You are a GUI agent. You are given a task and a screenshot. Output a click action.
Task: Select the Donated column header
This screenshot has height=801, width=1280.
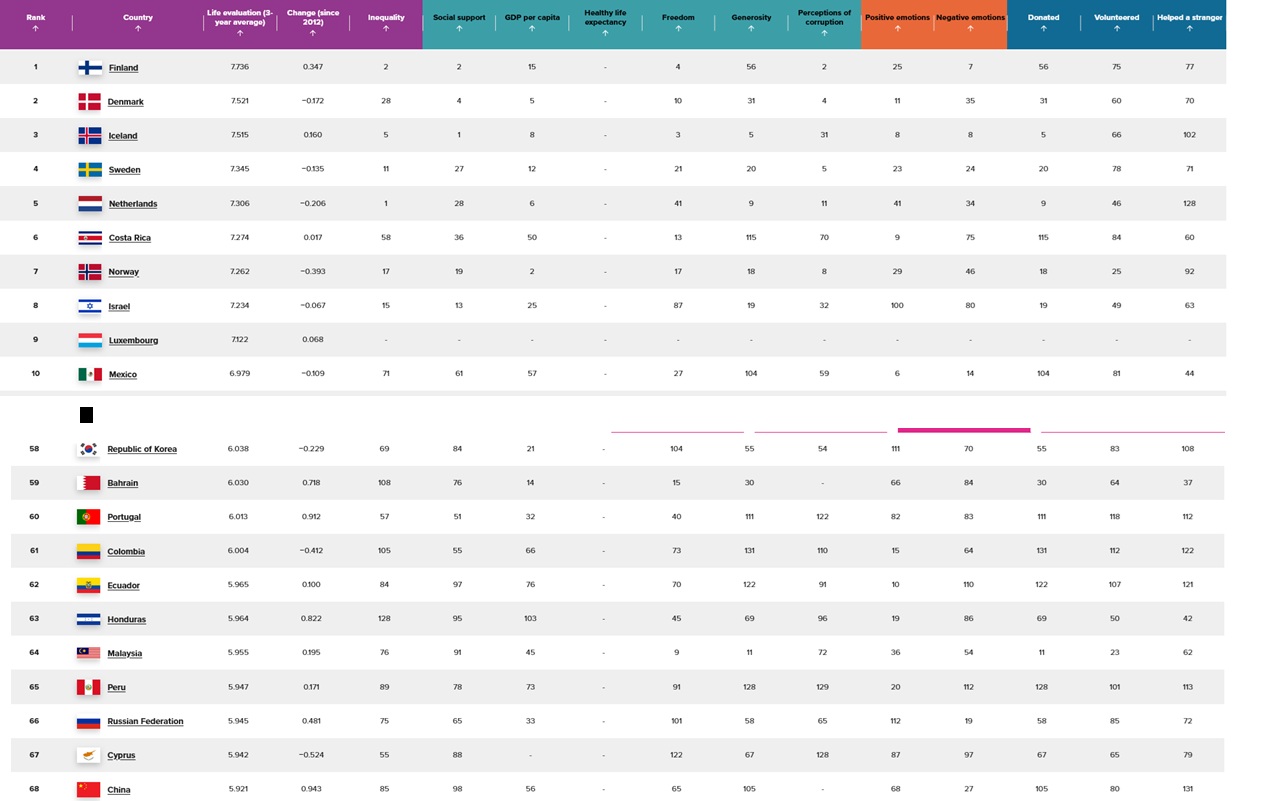pos(1043,18)
